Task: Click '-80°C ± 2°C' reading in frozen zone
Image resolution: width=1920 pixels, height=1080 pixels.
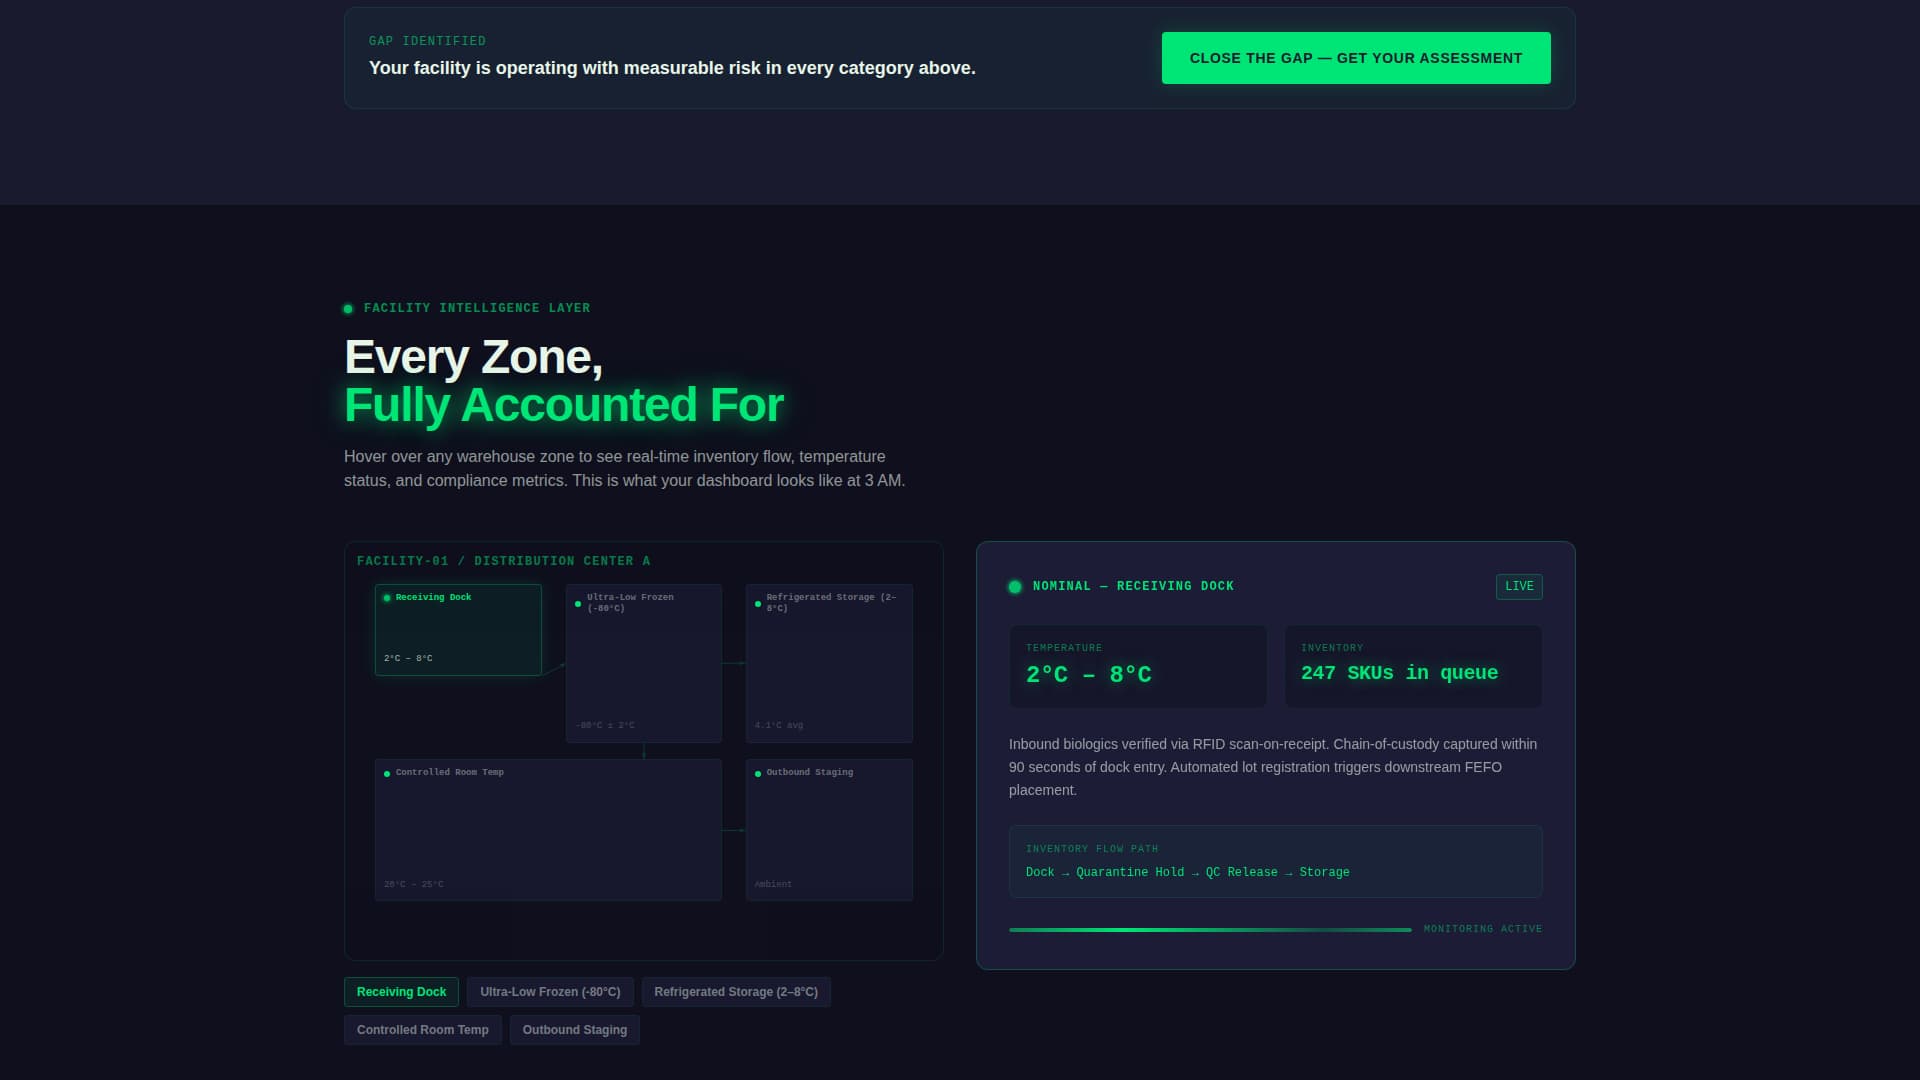Action: coord(605,726)
